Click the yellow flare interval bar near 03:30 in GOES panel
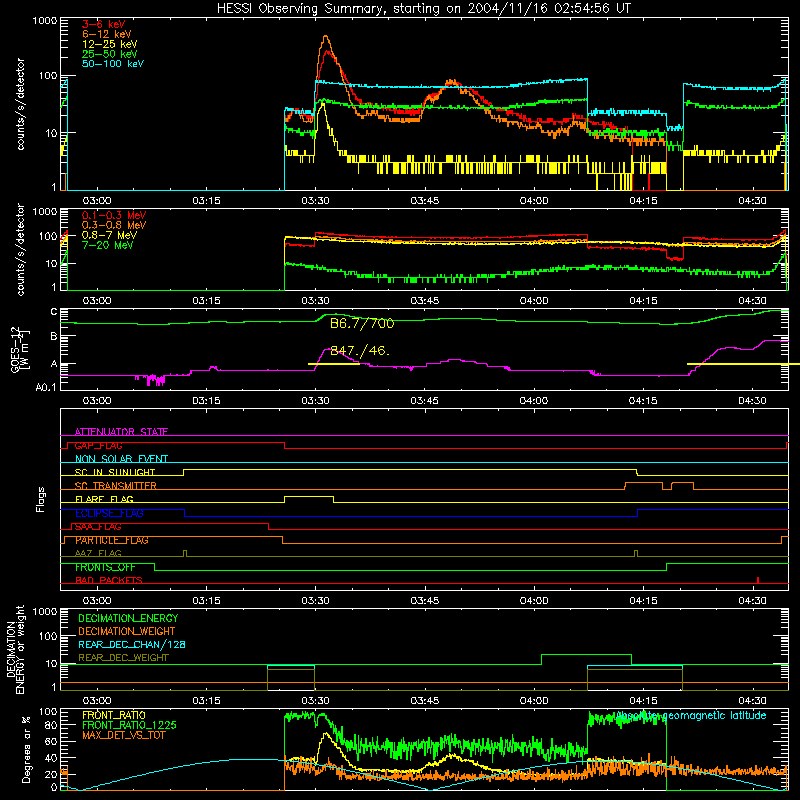The width and height of the screenshot is (800, 800). (x=334, y=364)
